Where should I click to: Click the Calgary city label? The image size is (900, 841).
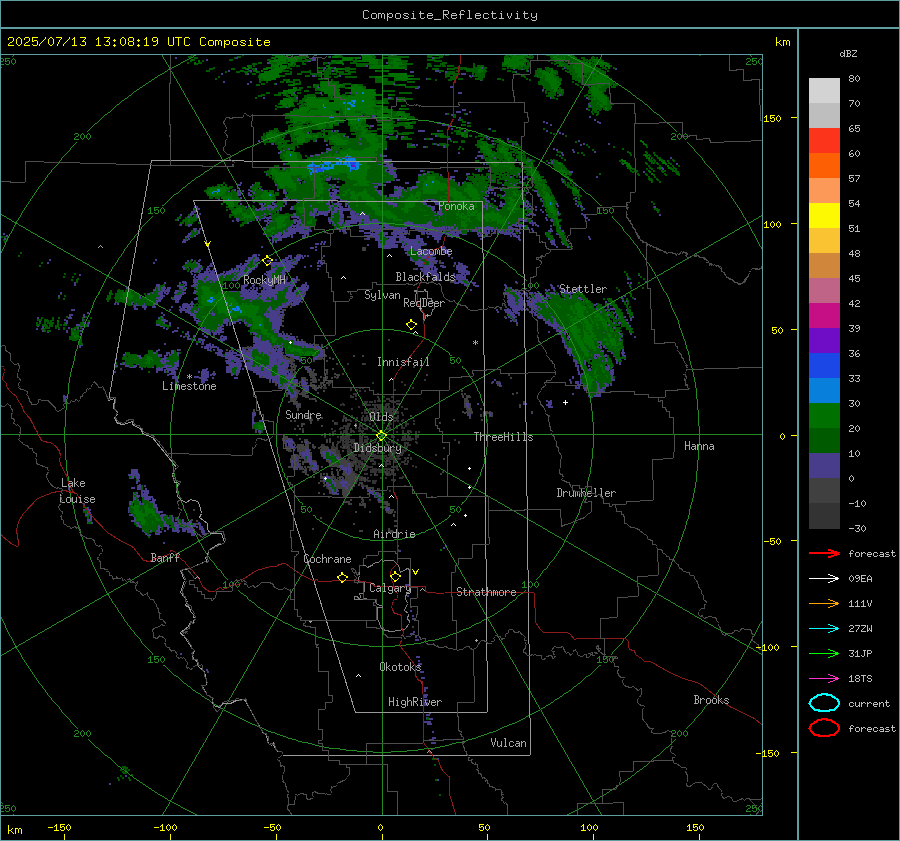click(390, 588)
